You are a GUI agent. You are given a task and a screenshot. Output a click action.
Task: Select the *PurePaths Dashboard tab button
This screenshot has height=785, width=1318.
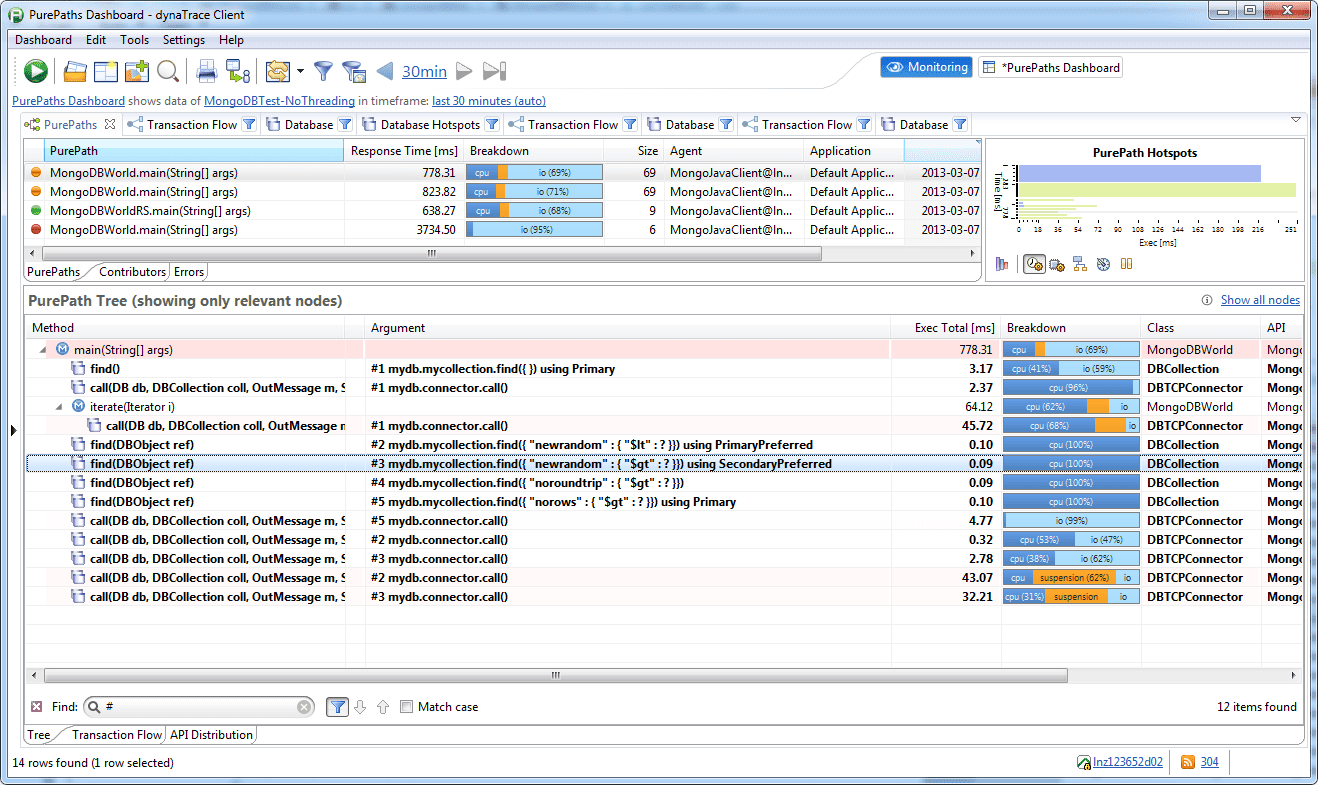click(1050, 67)
